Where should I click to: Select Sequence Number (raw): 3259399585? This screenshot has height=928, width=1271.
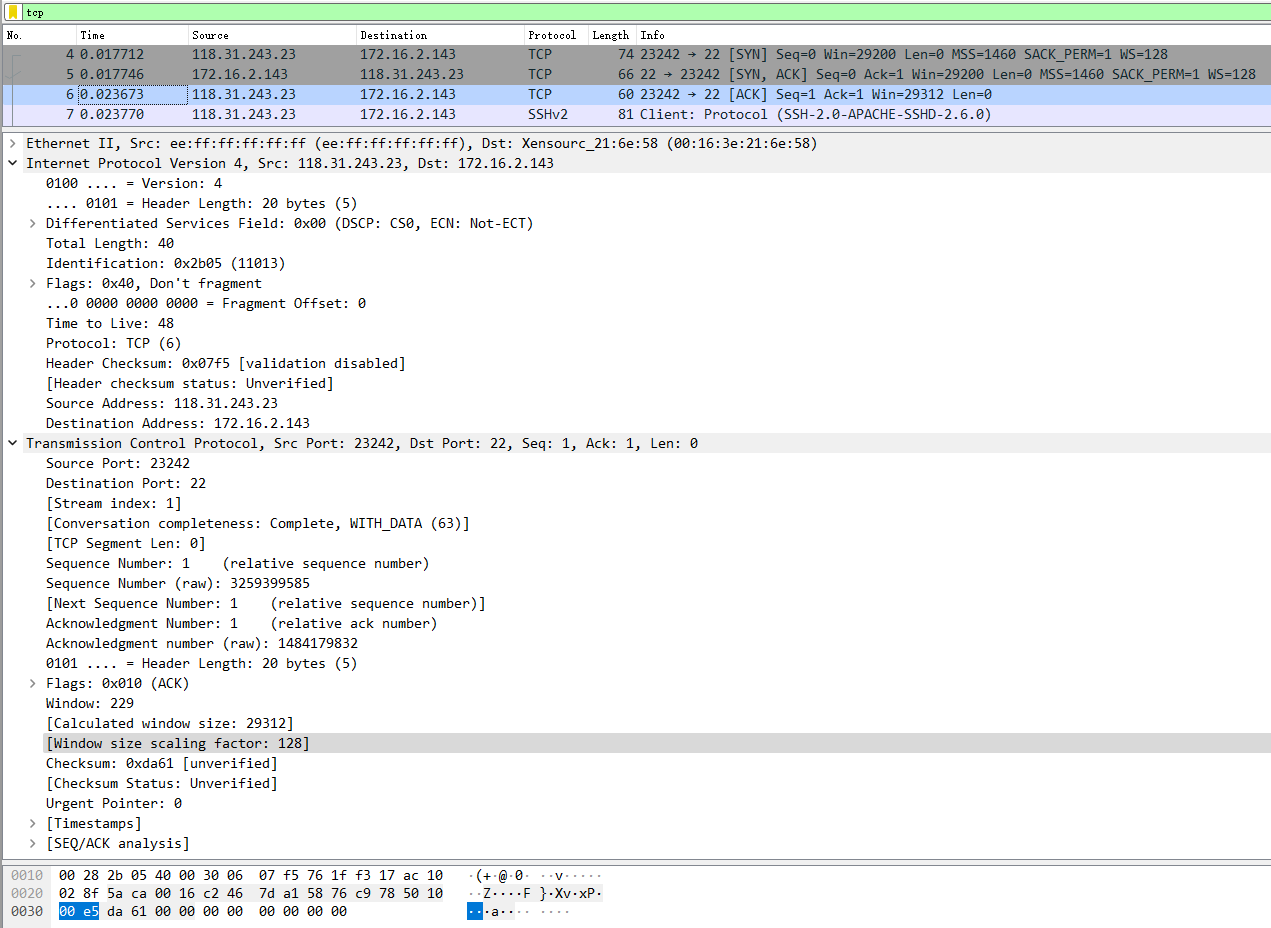click(177, 583)
